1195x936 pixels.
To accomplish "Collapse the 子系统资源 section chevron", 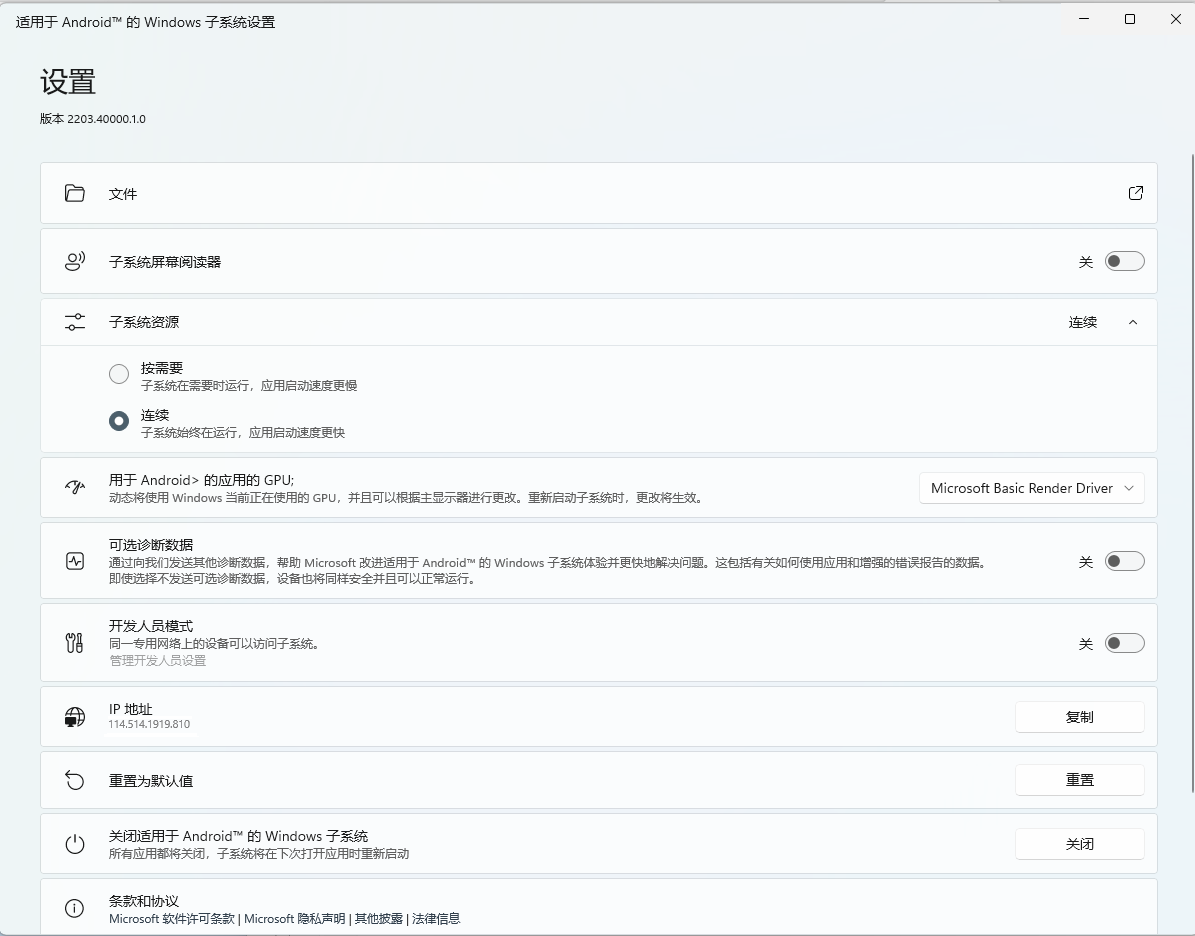I will [x=1133, y=322].
